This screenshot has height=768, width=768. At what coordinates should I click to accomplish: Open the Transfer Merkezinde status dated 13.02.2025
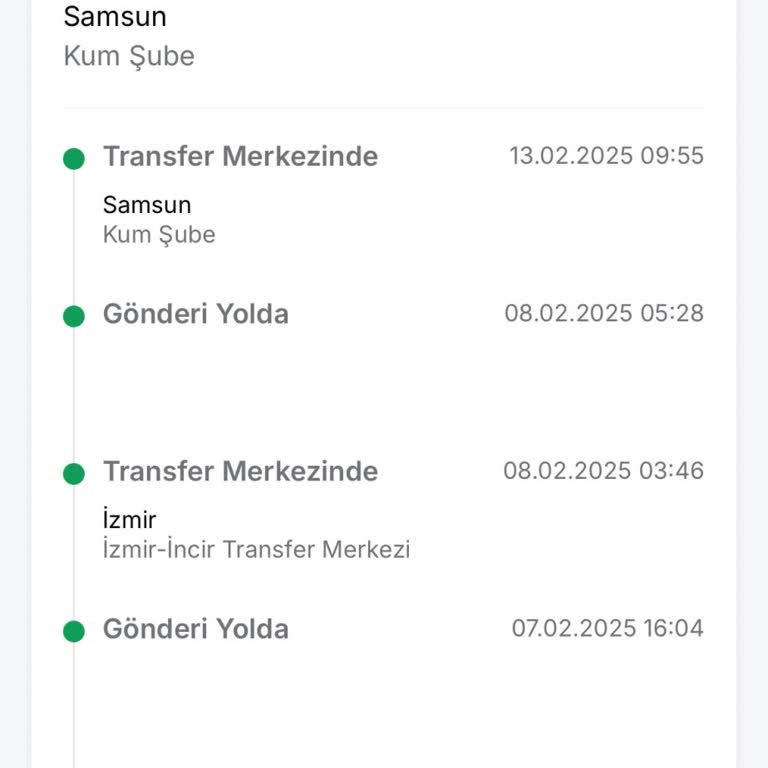click(240, 157)
